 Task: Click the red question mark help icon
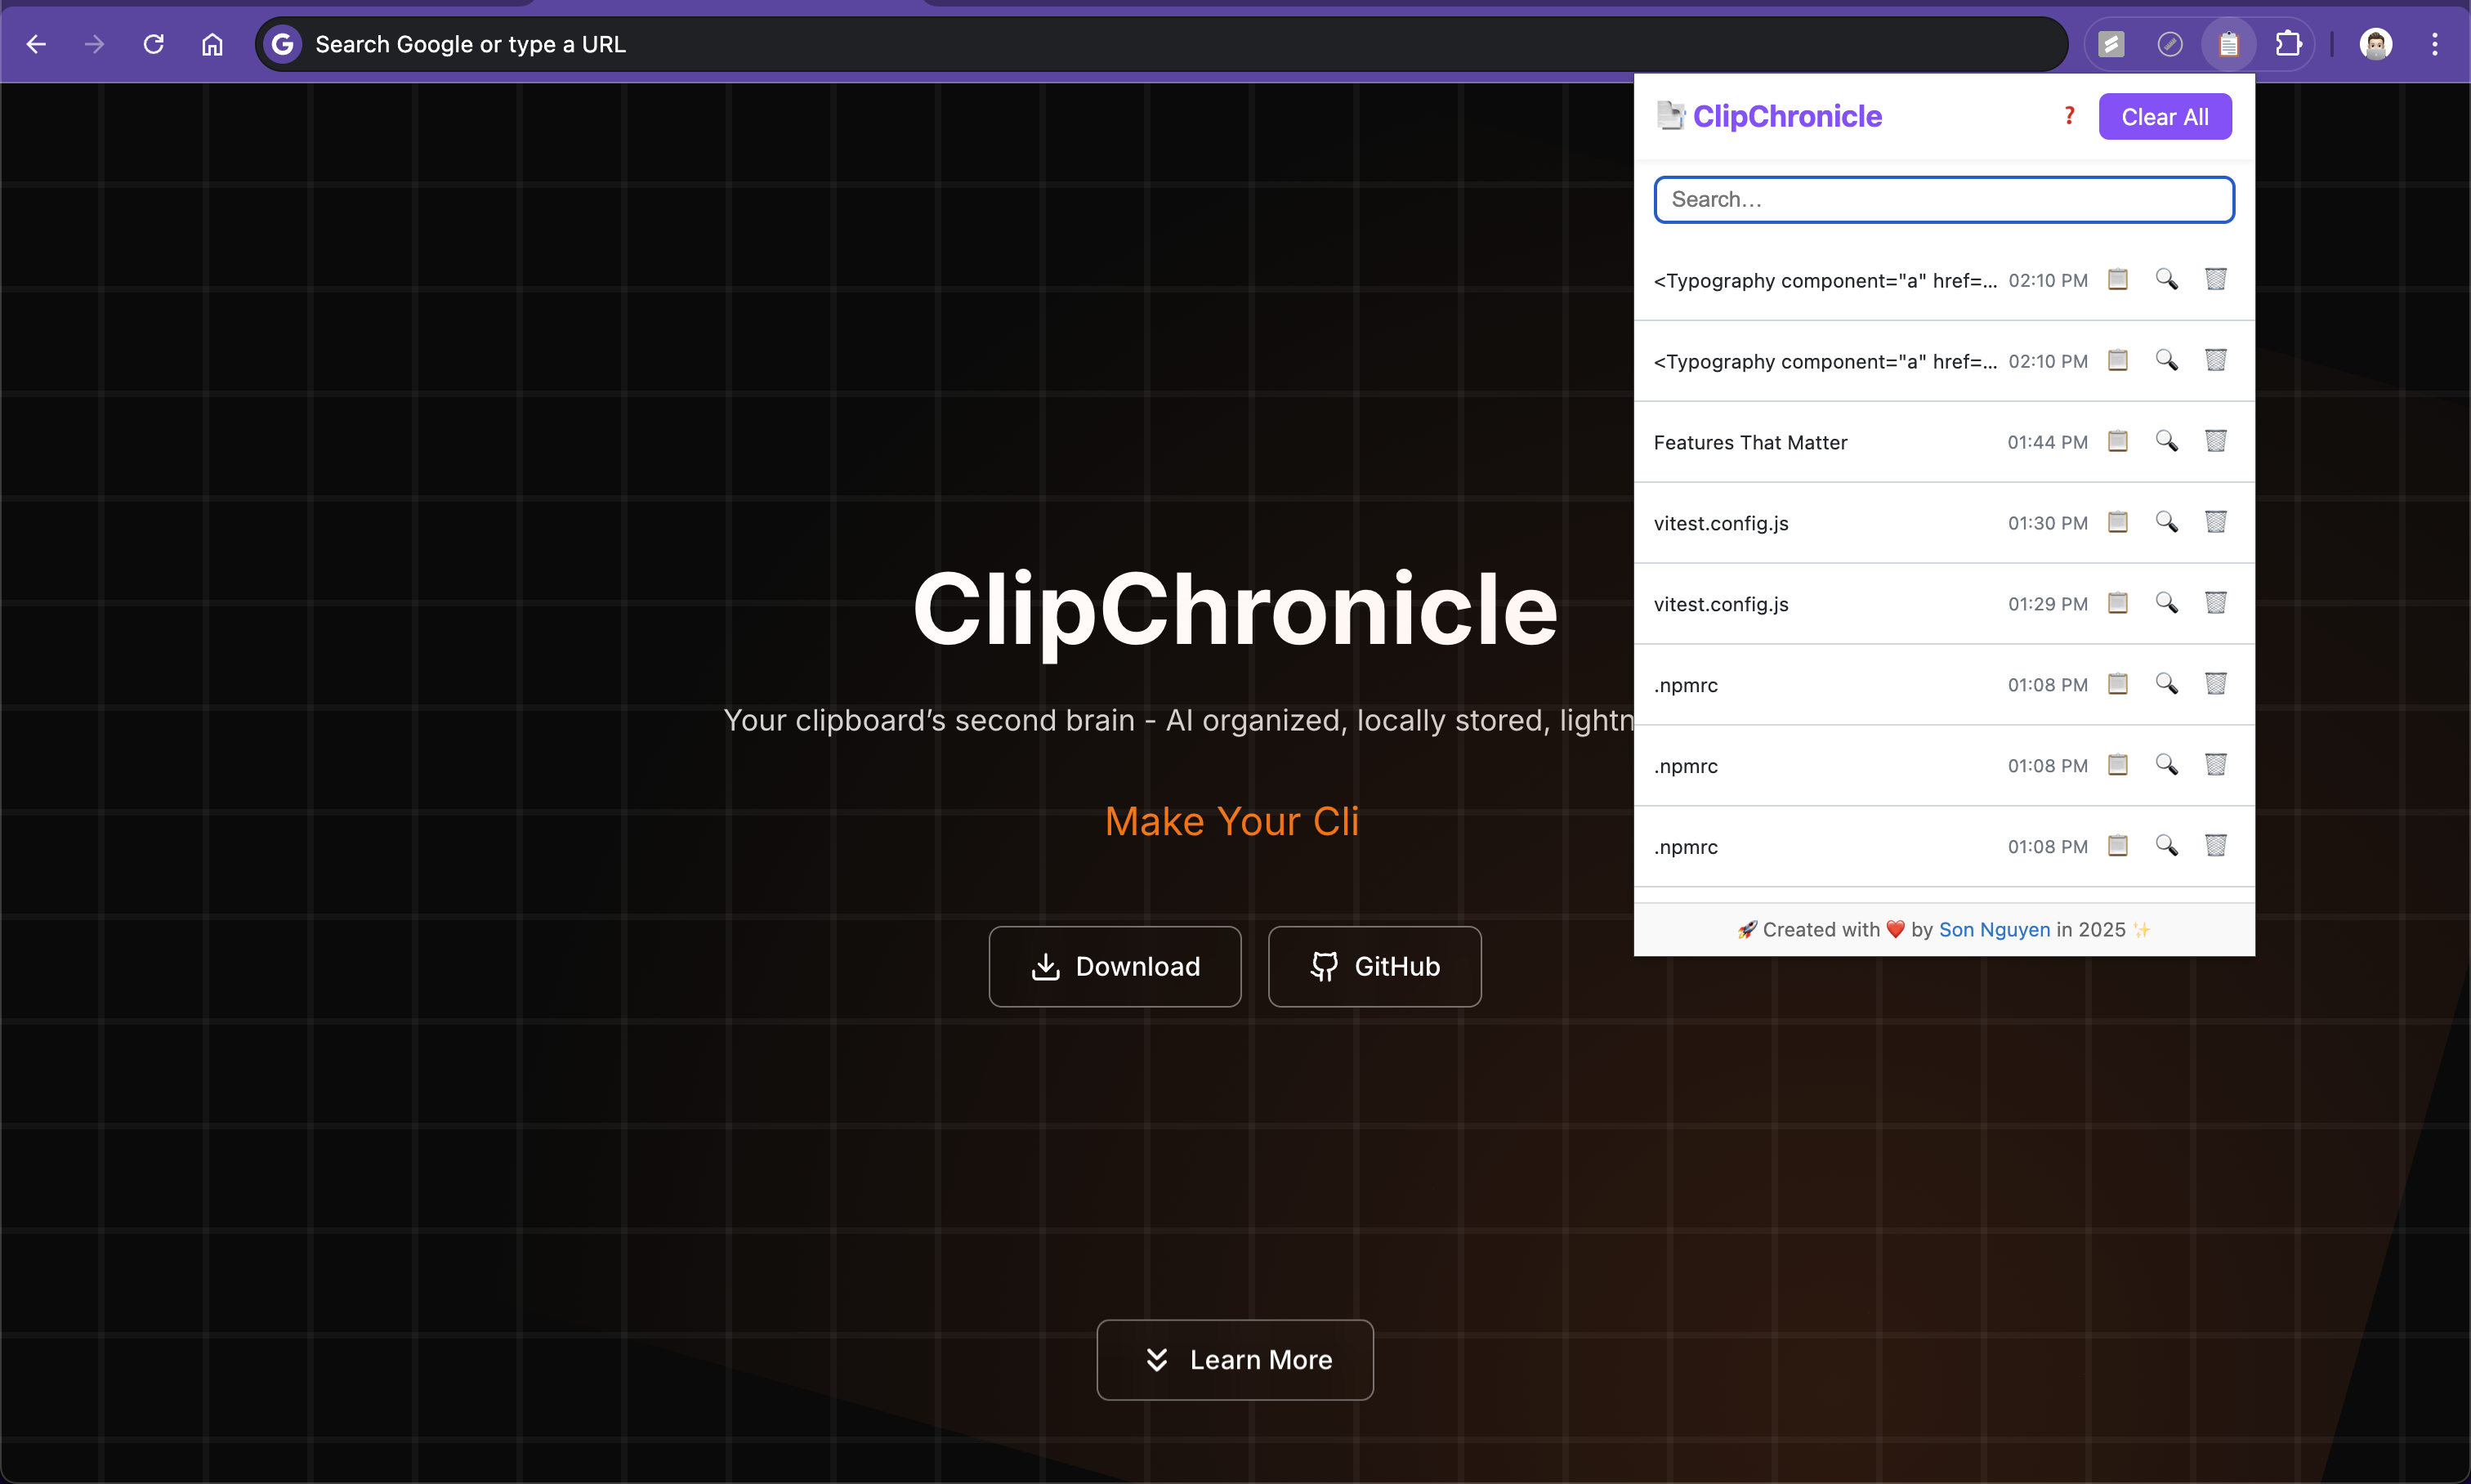[x=2069, y=116]
